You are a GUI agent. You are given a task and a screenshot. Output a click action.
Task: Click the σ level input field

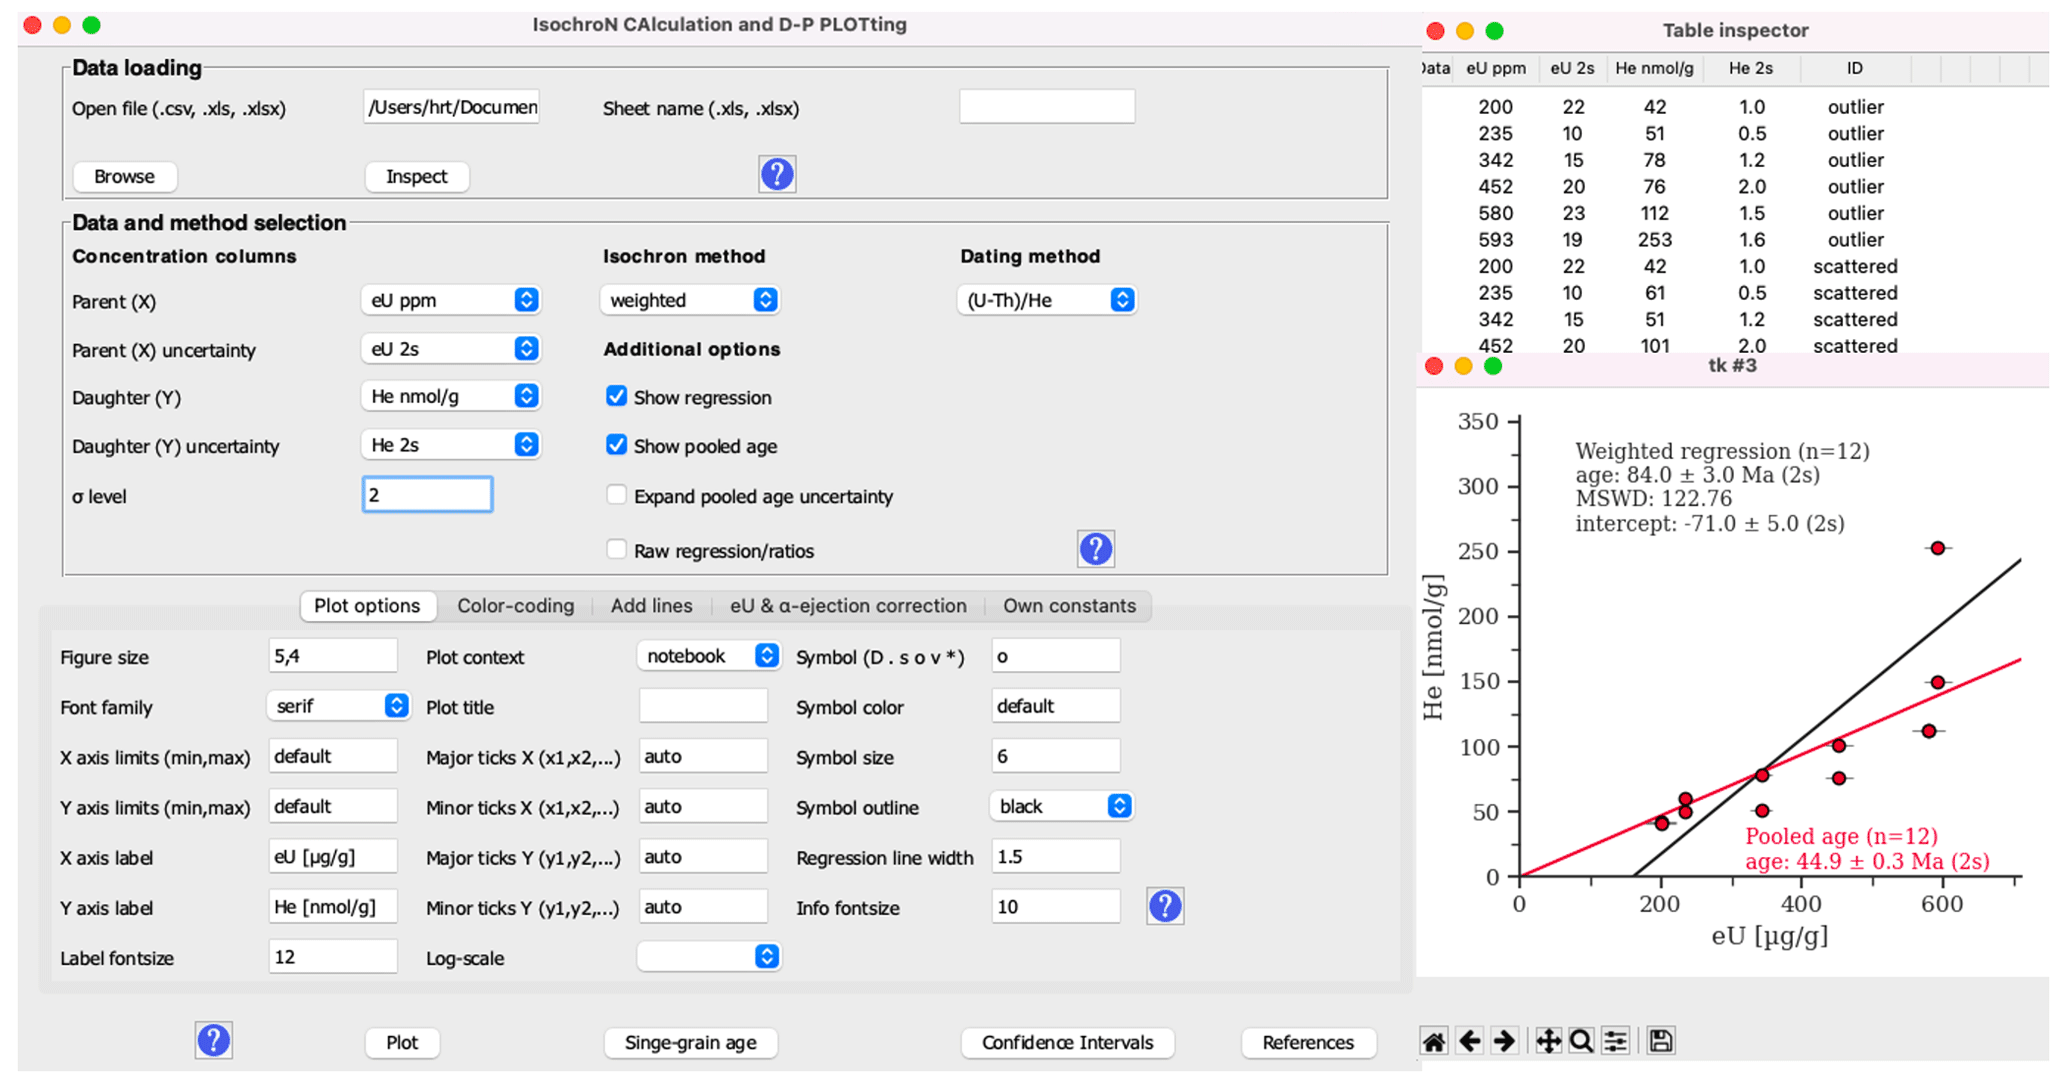tap(427, 495)
